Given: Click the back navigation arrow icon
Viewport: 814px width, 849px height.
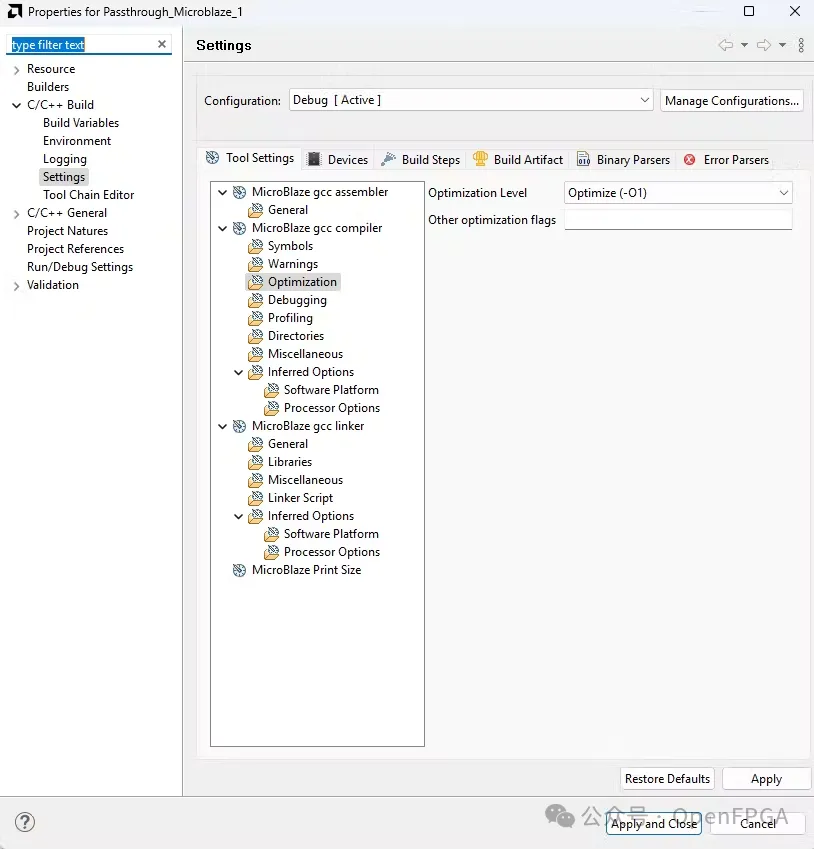Looking at the screenshot, I should [726, 45].
